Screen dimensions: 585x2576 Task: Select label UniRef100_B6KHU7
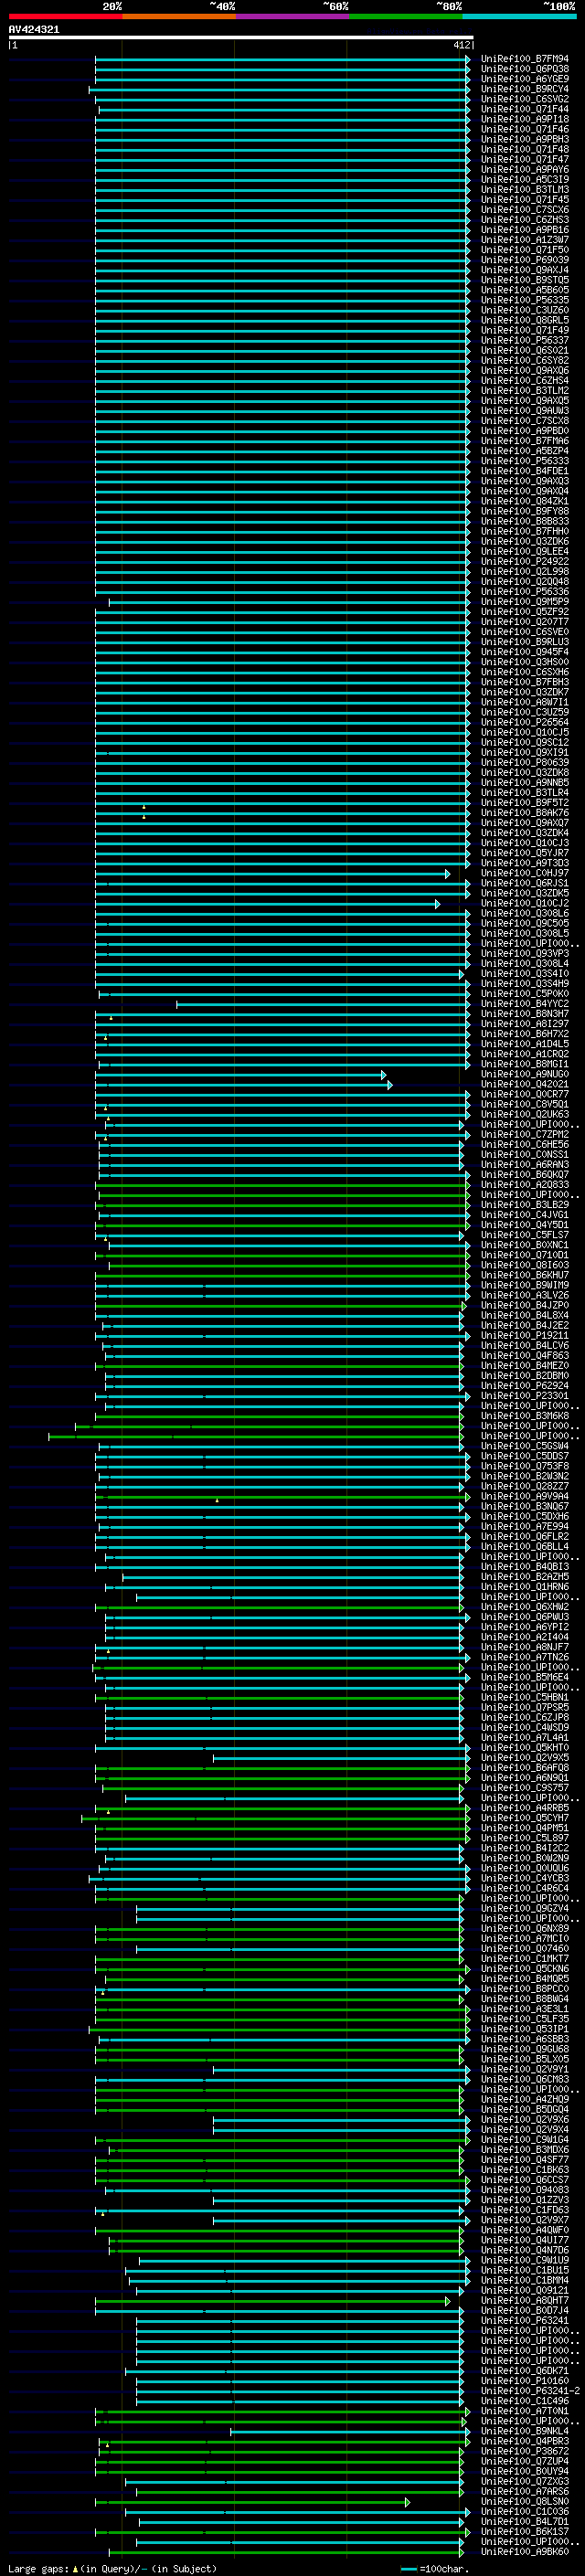point(525,1275)
